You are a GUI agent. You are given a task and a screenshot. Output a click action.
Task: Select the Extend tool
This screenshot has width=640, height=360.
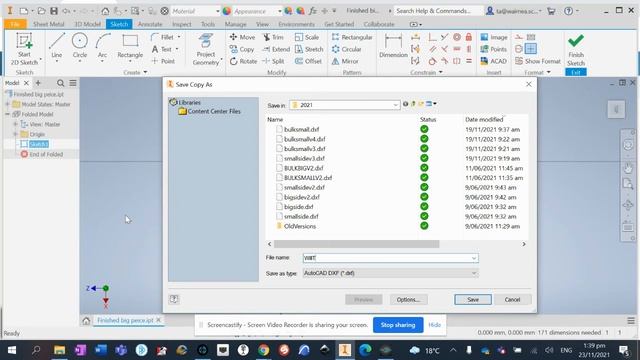[x=276, y=49]
